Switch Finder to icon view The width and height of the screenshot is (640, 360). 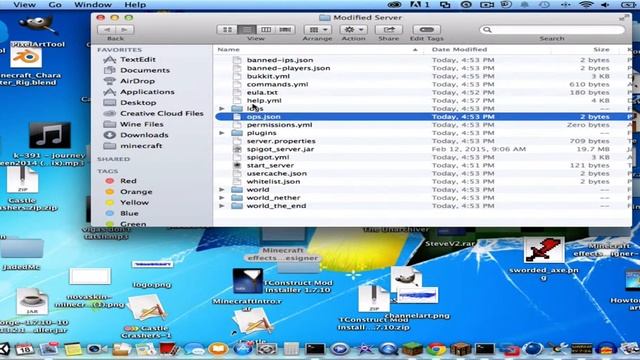coord(227,30)
